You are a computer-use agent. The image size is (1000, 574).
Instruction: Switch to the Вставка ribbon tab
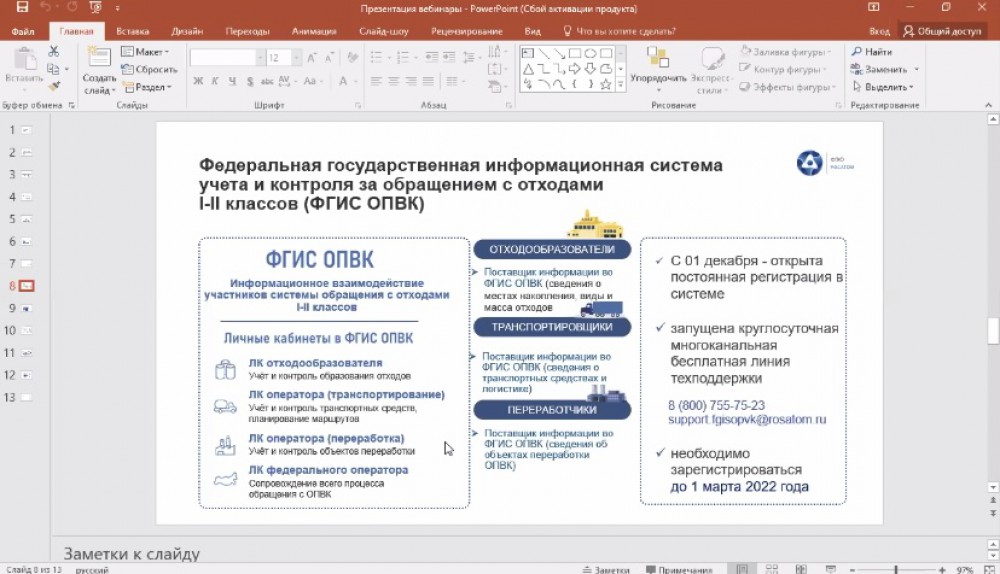[133, 31]
